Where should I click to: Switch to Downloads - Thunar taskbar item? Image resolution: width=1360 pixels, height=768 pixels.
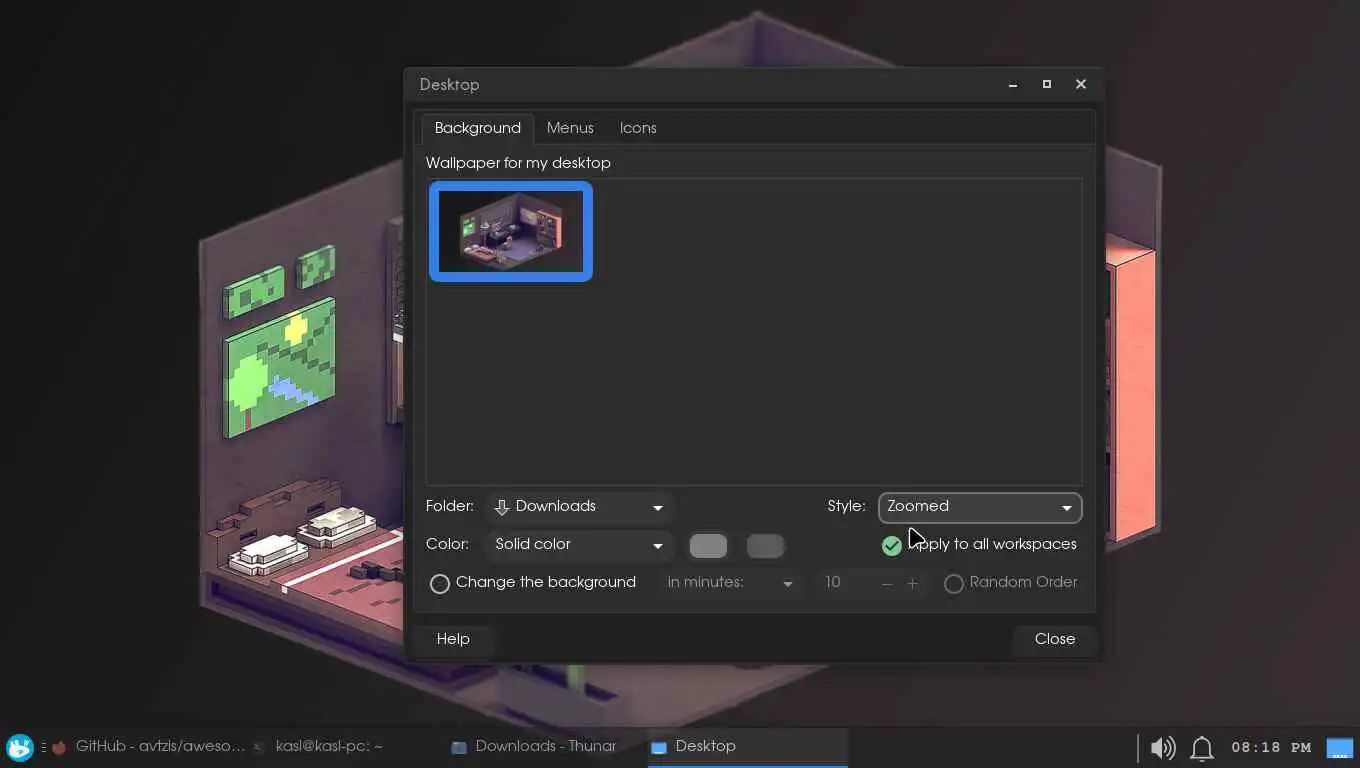[534, 746]
